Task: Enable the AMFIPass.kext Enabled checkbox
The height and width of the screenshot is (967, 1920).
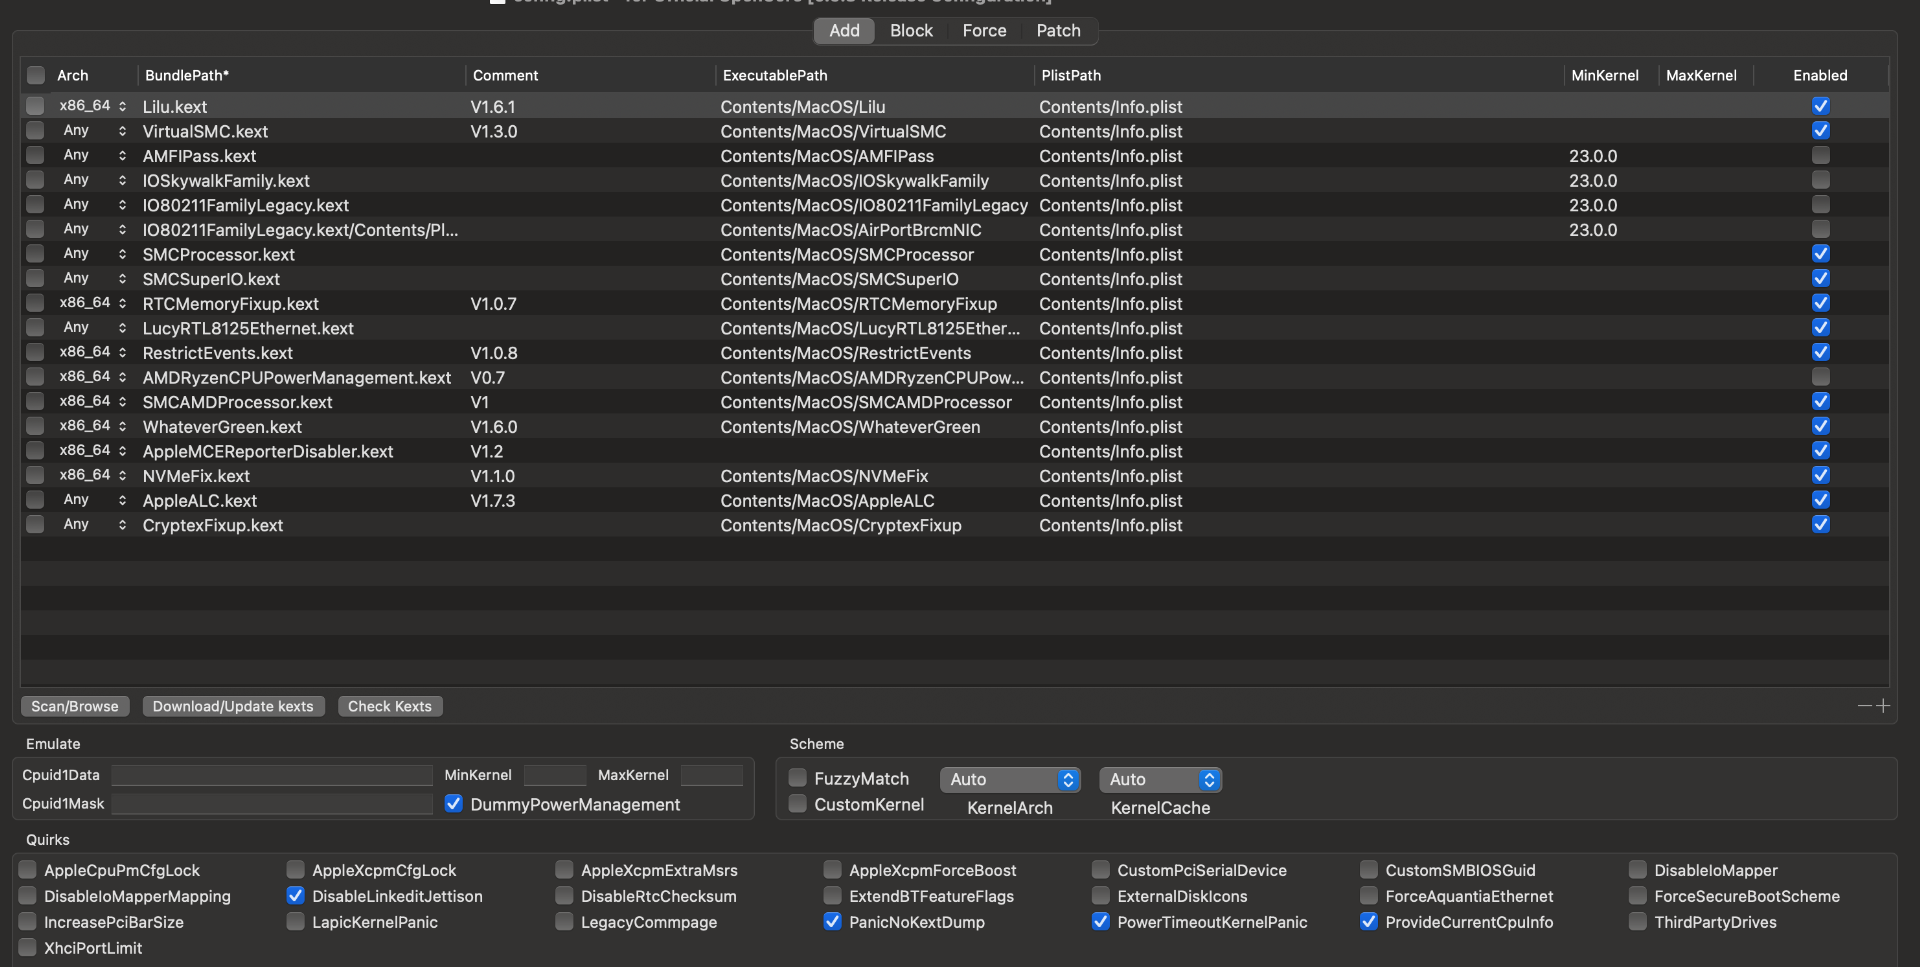Action: pyautogui.click(x=1820, y=155)
